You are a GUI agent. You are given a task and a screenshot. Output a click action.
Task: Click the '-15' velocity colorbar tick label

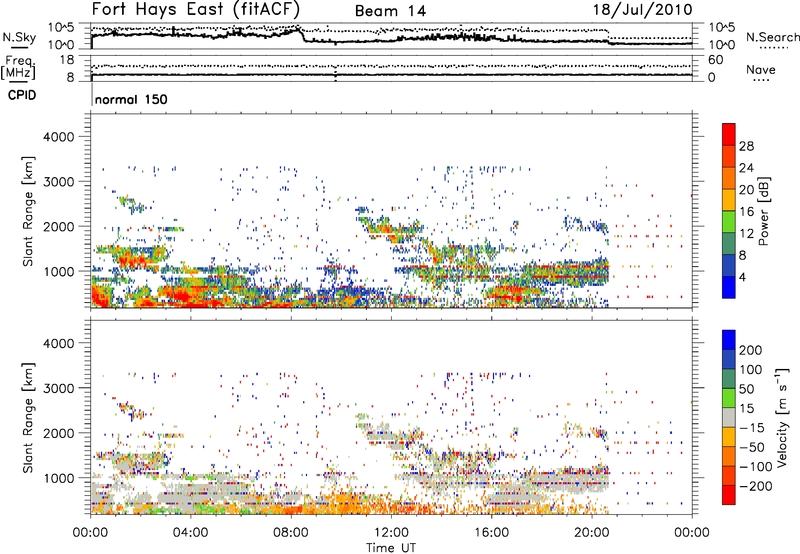752,428
